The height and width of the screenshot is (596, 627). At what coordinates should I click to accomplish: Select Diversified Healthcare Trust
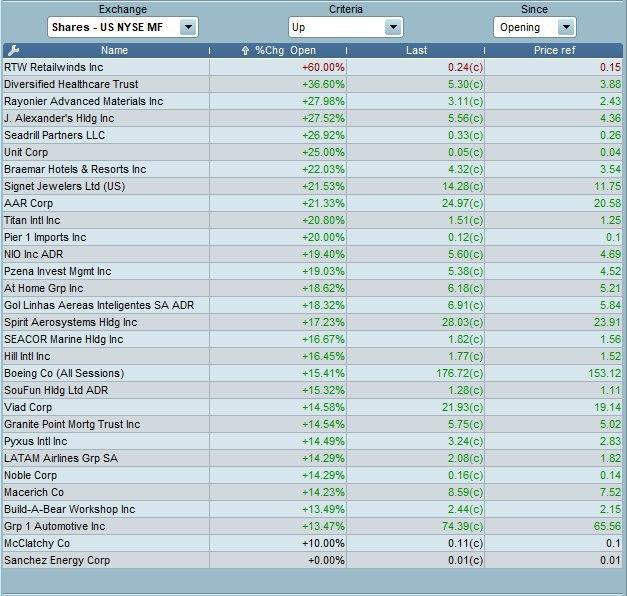71,84
